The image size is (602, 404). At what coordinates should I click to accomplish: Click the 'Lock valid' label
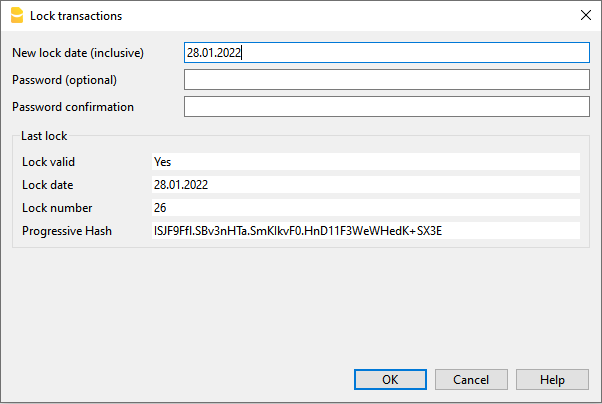click(48, 161)
